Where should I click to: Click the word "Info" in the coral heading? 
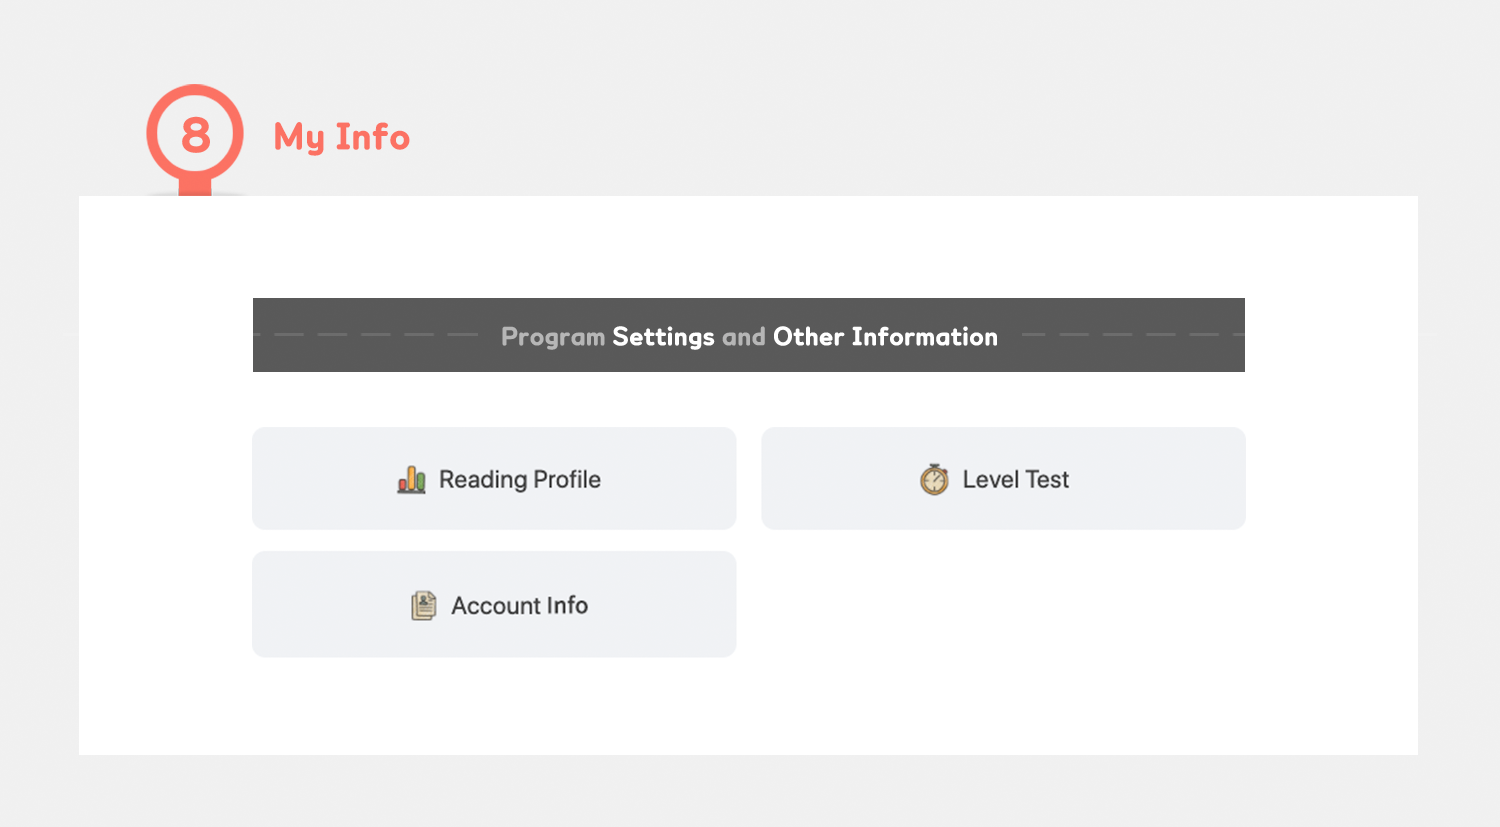coord(373,137)
